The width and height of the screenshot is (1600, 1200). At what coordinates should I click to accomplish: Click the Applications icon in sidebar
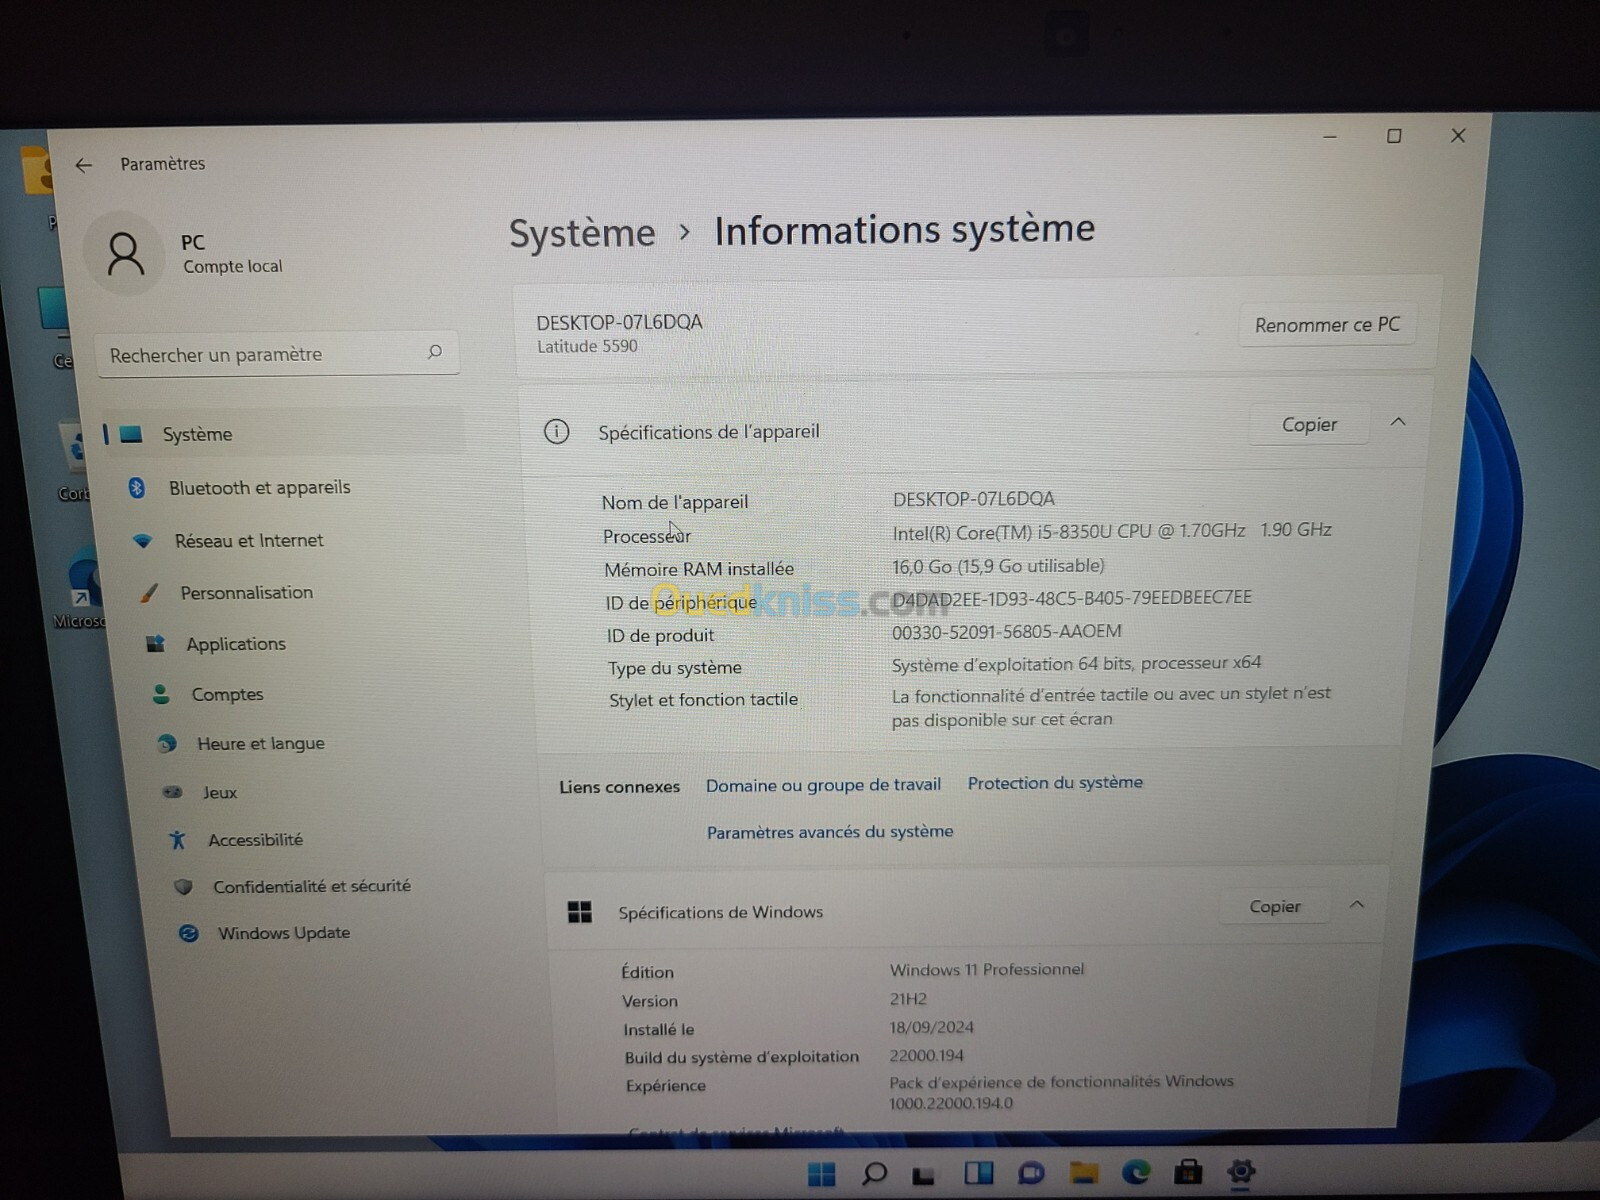coord(155,644)
